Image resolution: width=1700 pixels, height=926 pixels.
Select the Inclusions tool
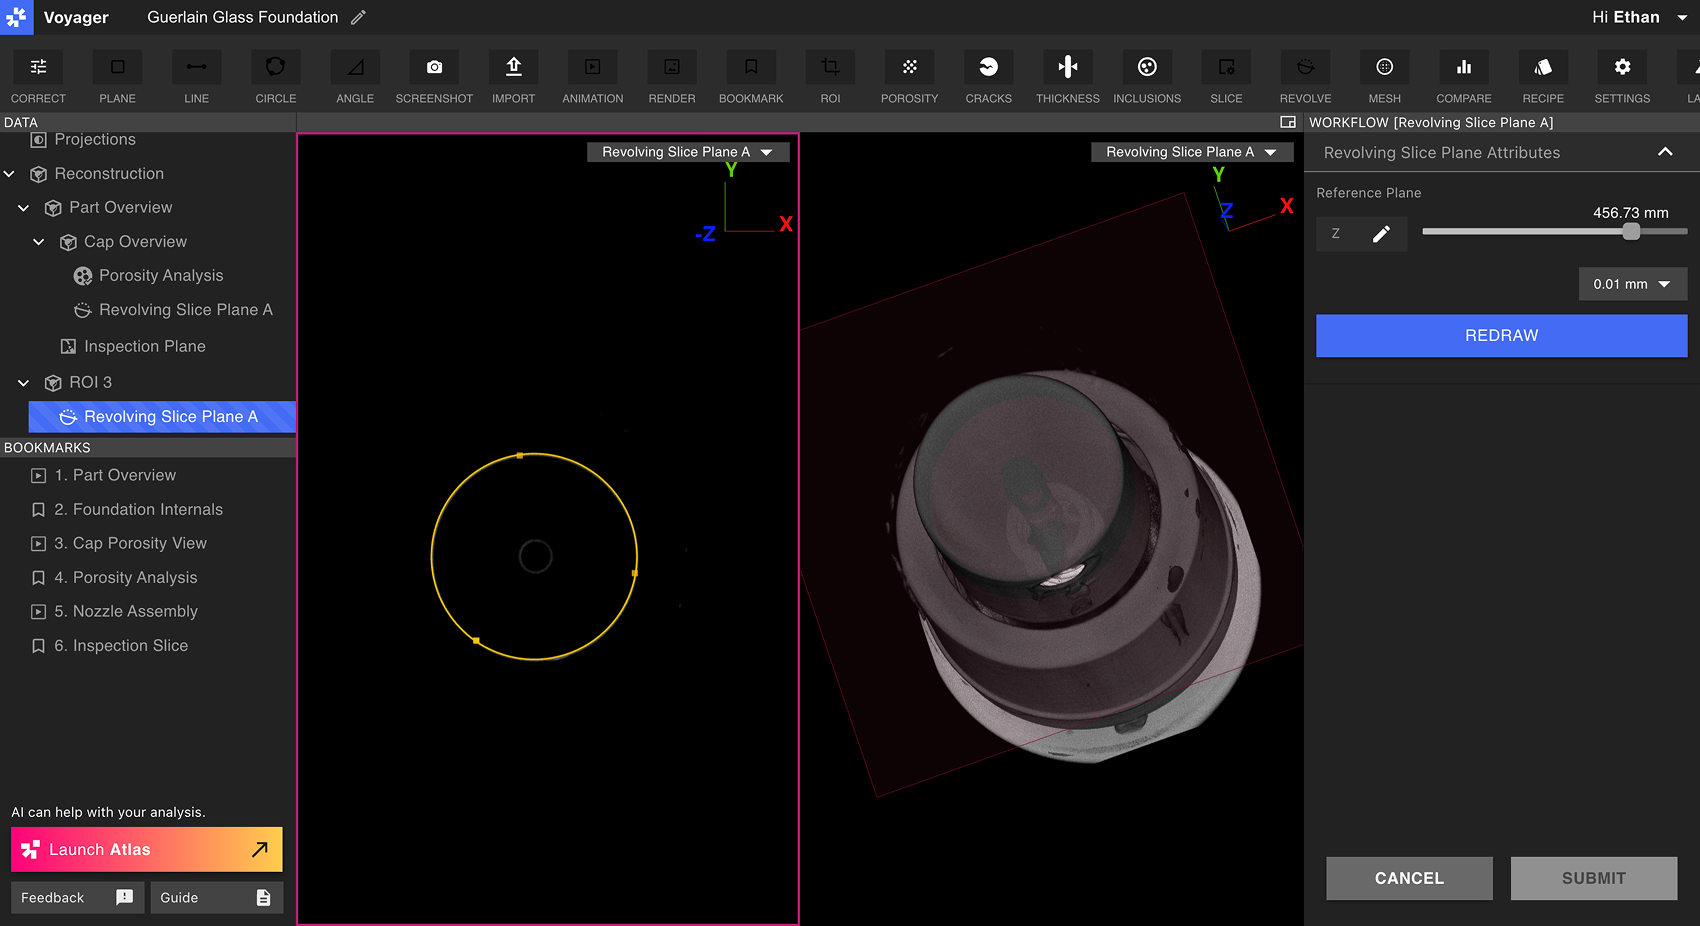click(x=1147, y=78)
